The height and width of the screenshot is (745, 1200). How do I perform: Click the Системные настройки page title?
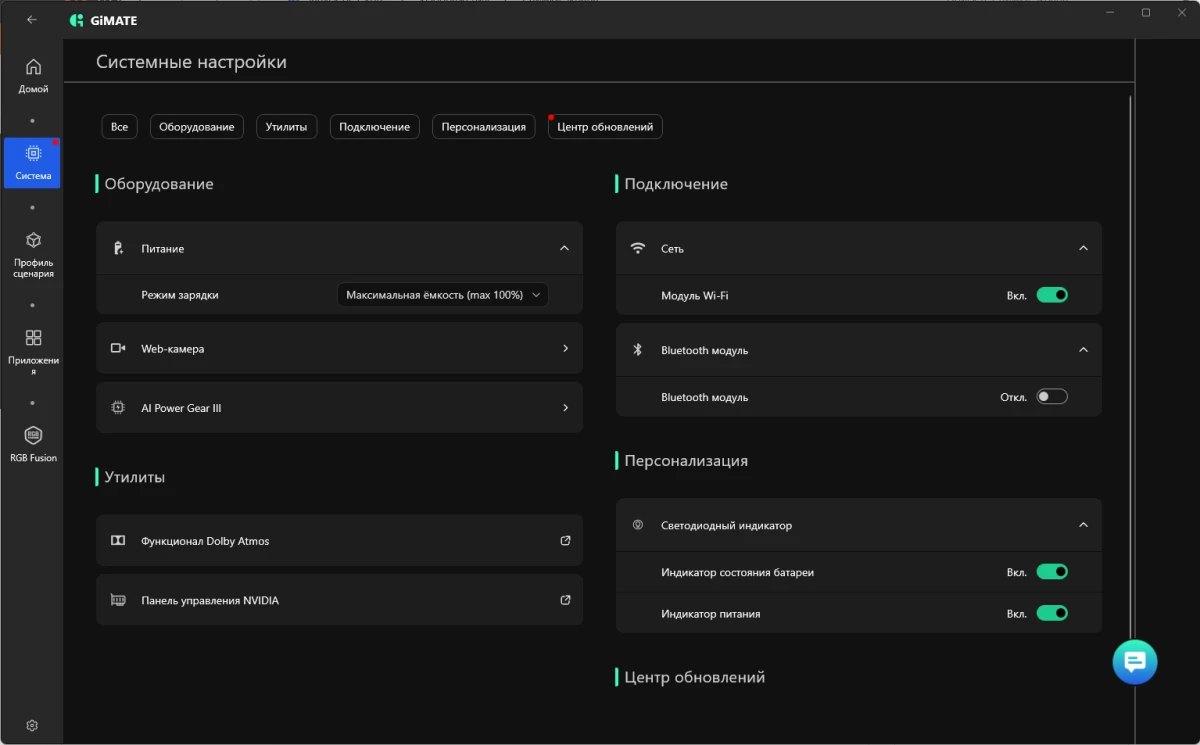pyautogui.click(x=191, y=62)
